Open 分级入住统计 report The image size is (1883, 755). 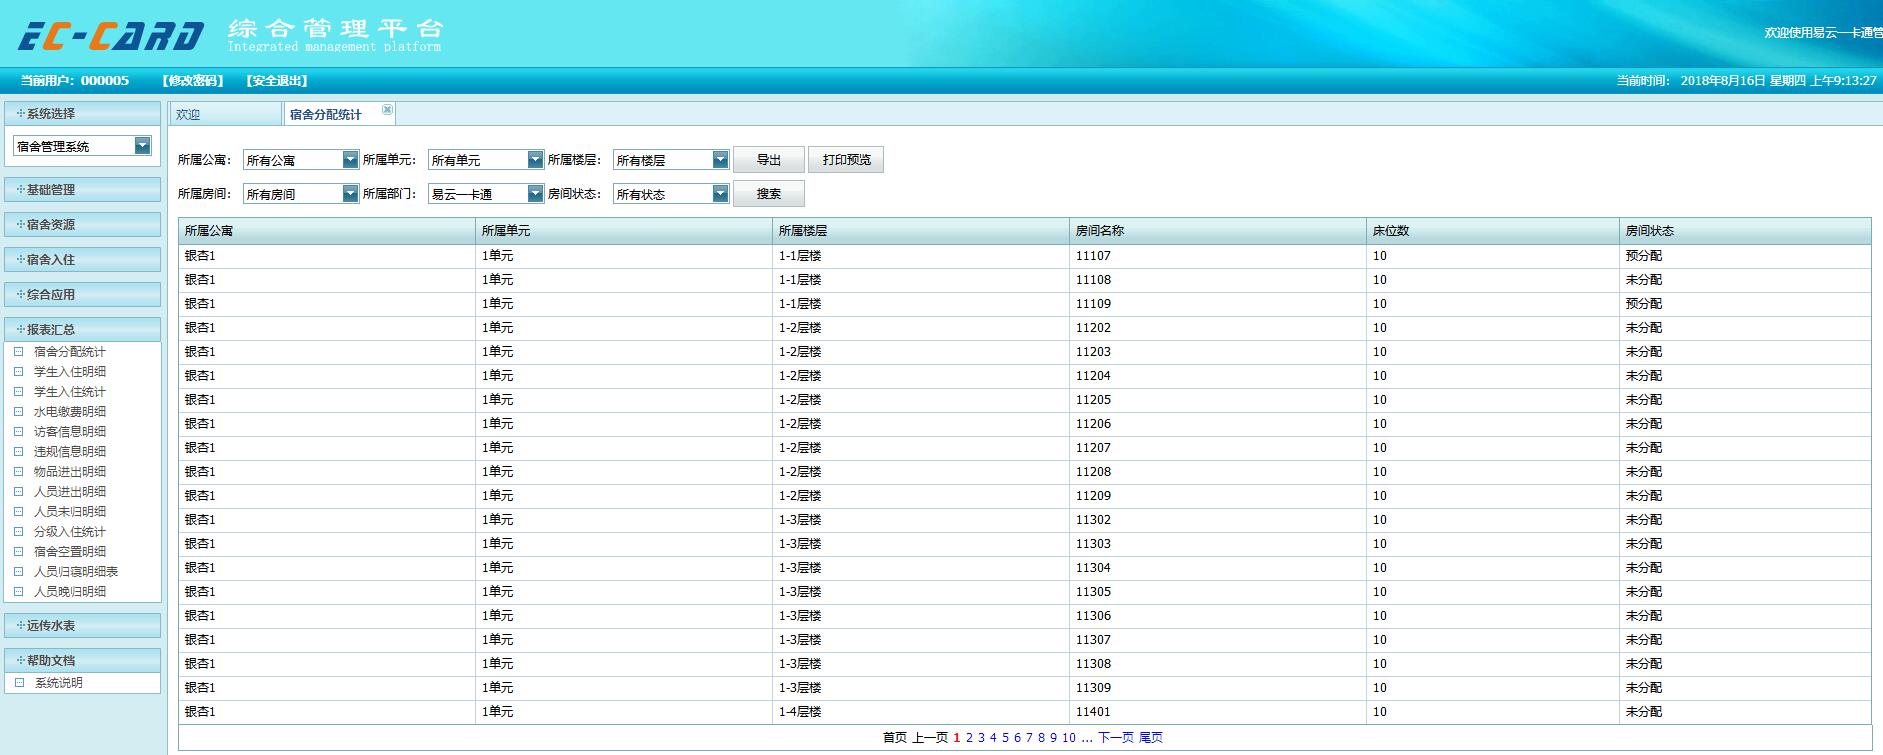[69, 532]
